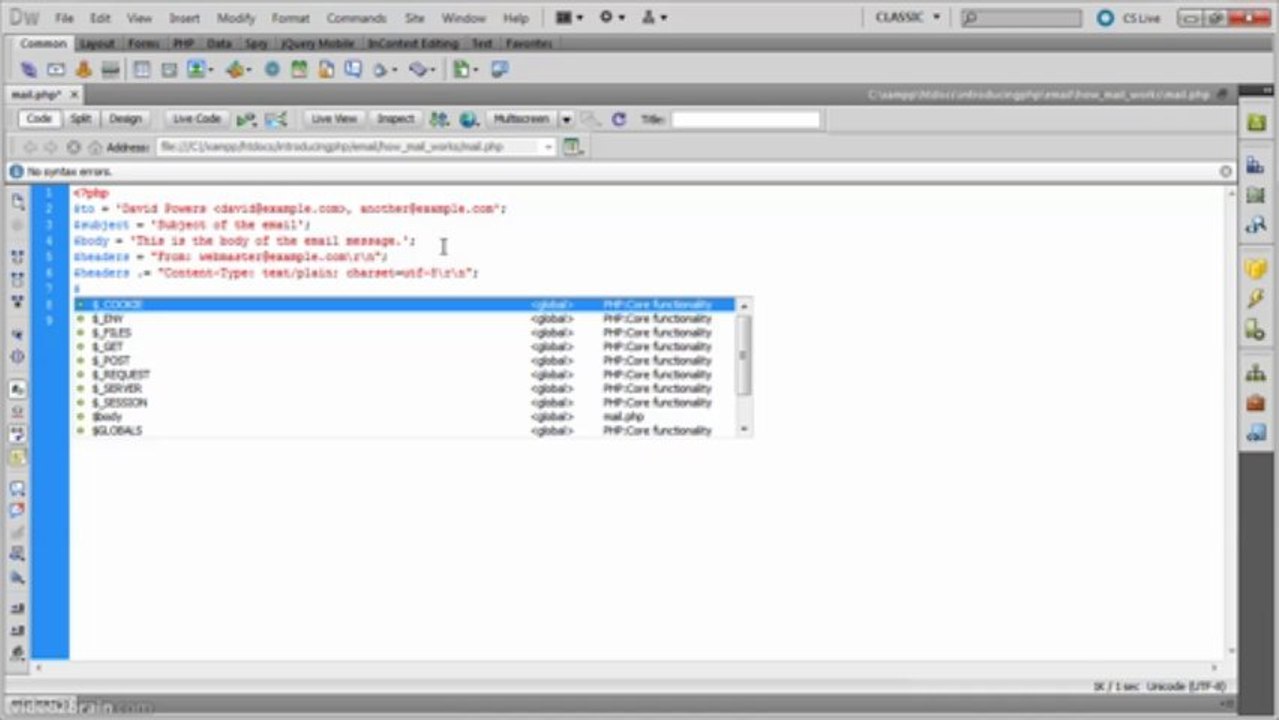This screenshot has height=720, width=1279.
Task: Click the Insert Widget icon
Action: click(272, 69)
